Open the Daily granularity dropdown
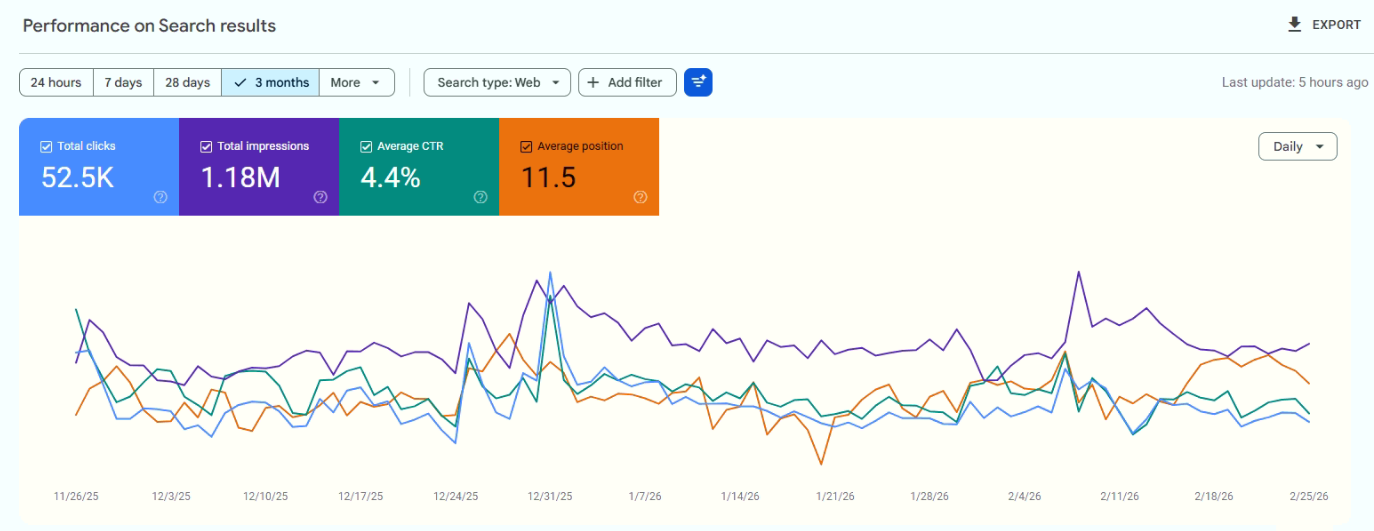 point(1297,147)
